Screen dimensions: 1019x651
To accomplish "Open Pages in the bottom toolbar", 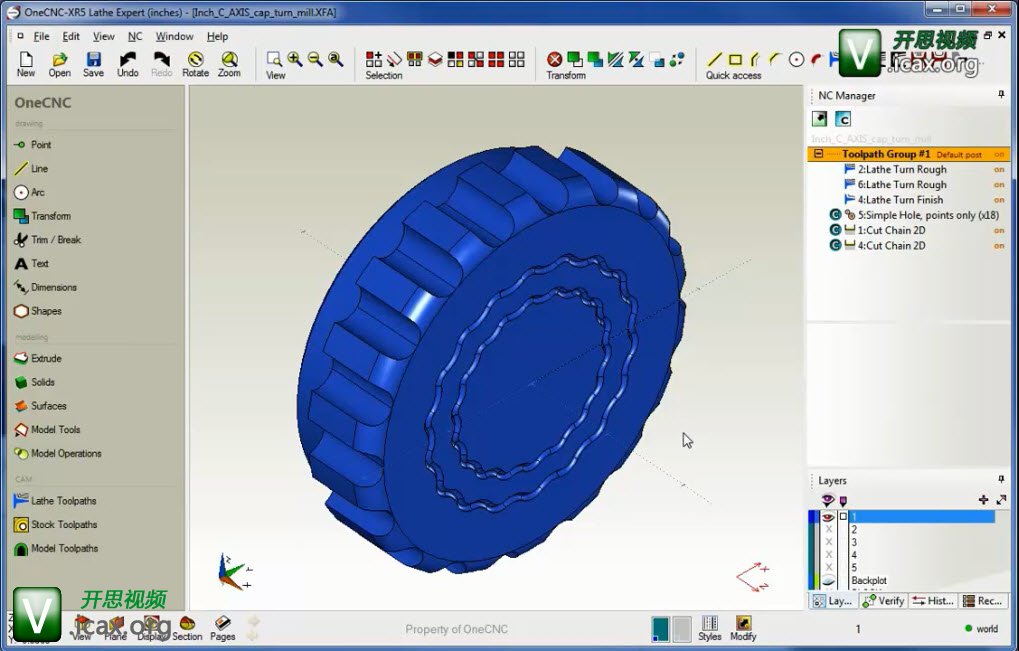I will pyautogui.click(x=222, y=628).
